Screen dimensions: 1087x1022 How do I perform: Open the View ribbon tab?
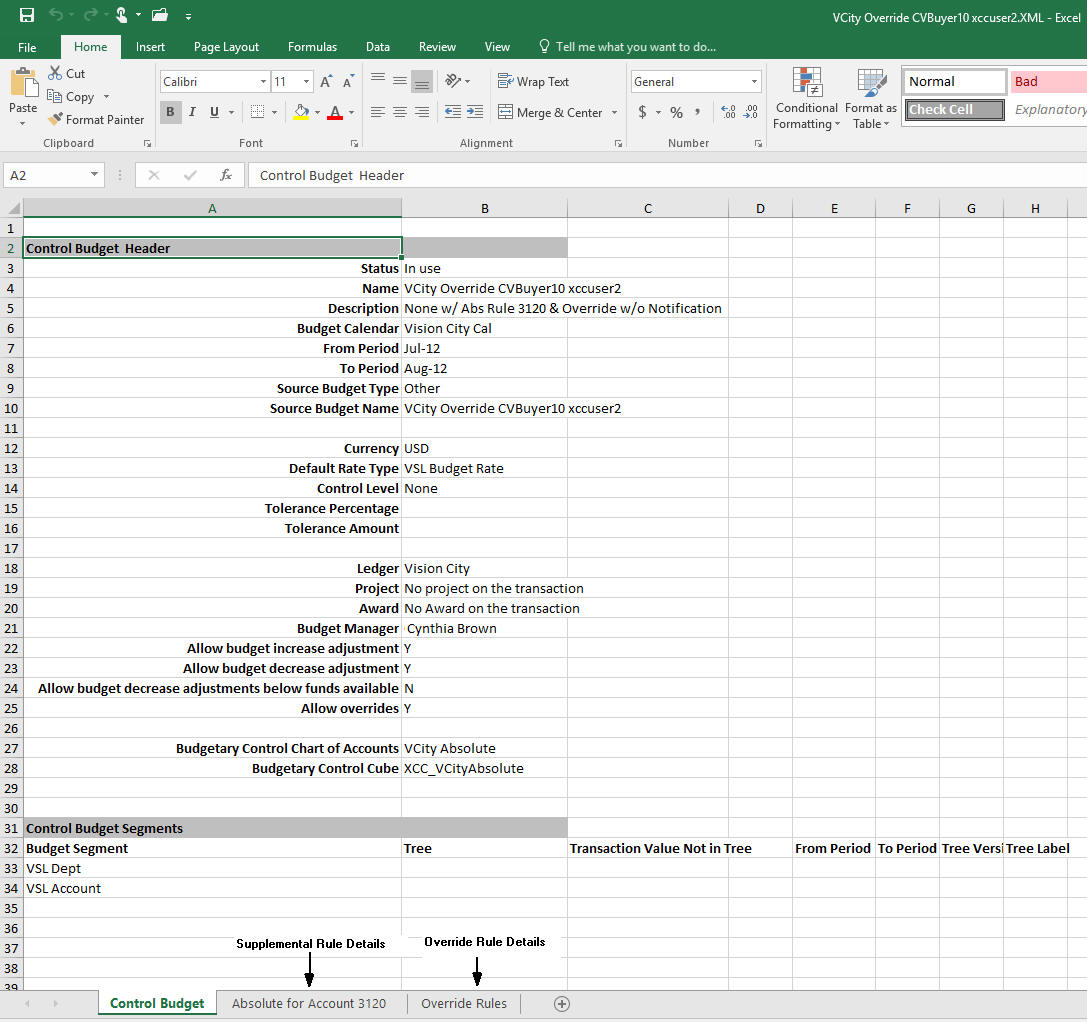497,46
